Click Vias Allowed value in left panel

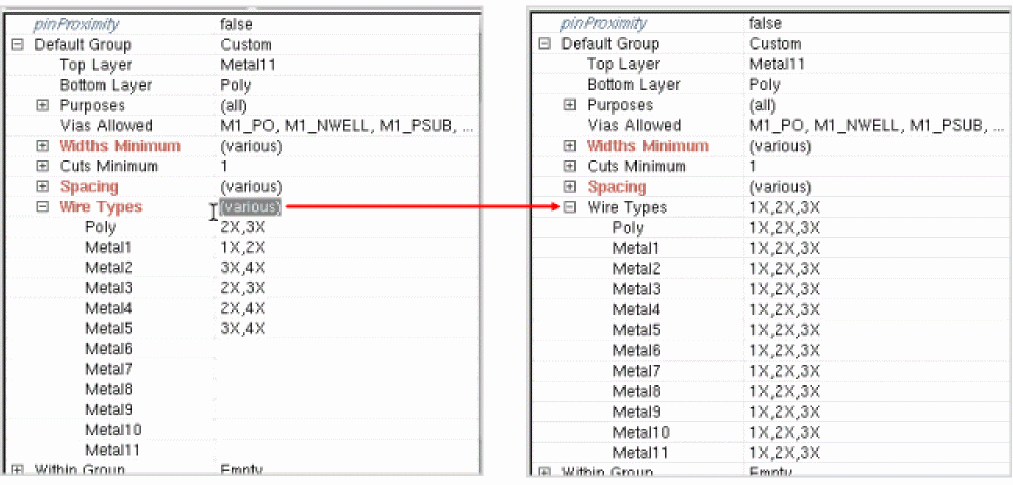point(347,126)
